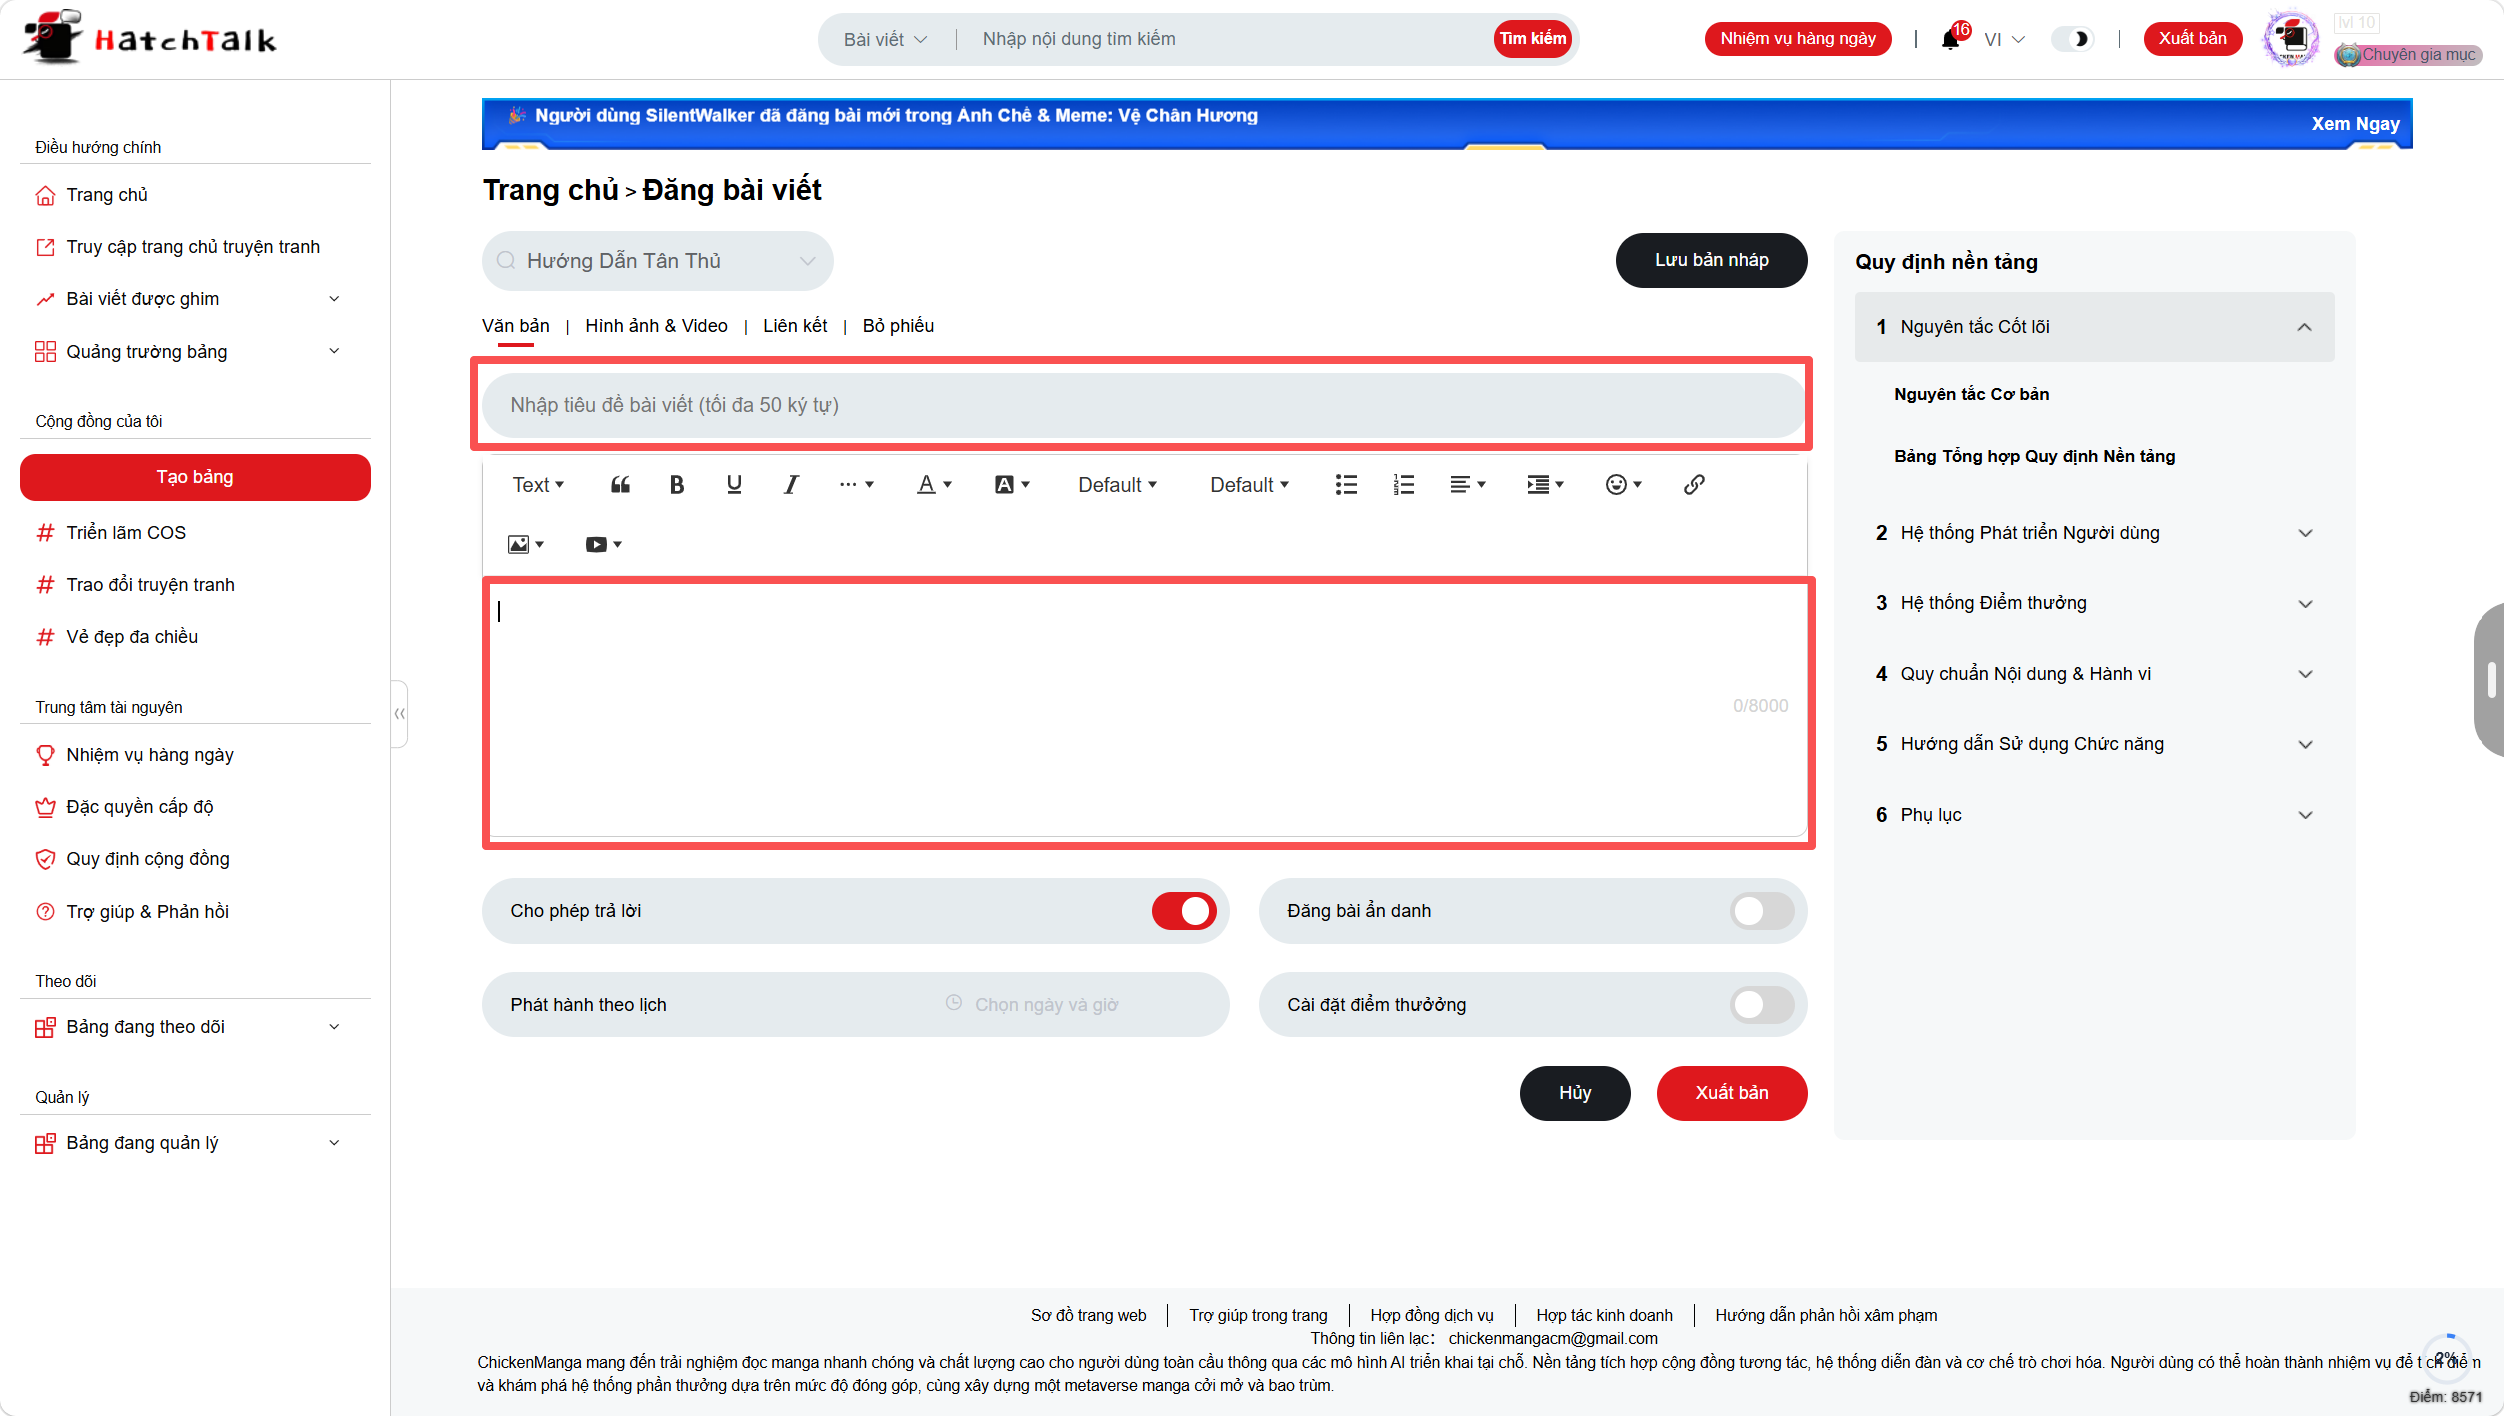Toggle underline formatting in toolbar
This screenshot has height=1416, width=2504.
click(734, 485)
